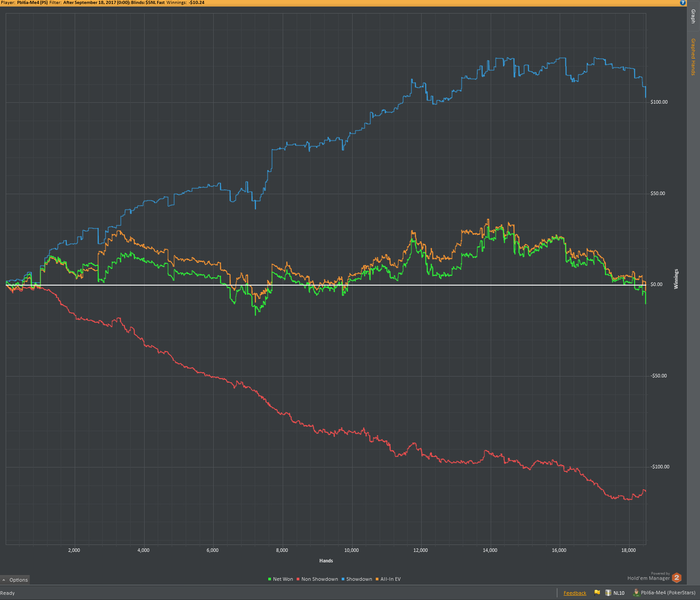
Task: Toggle the All-In EV legend series
Action: click(388, 579)
